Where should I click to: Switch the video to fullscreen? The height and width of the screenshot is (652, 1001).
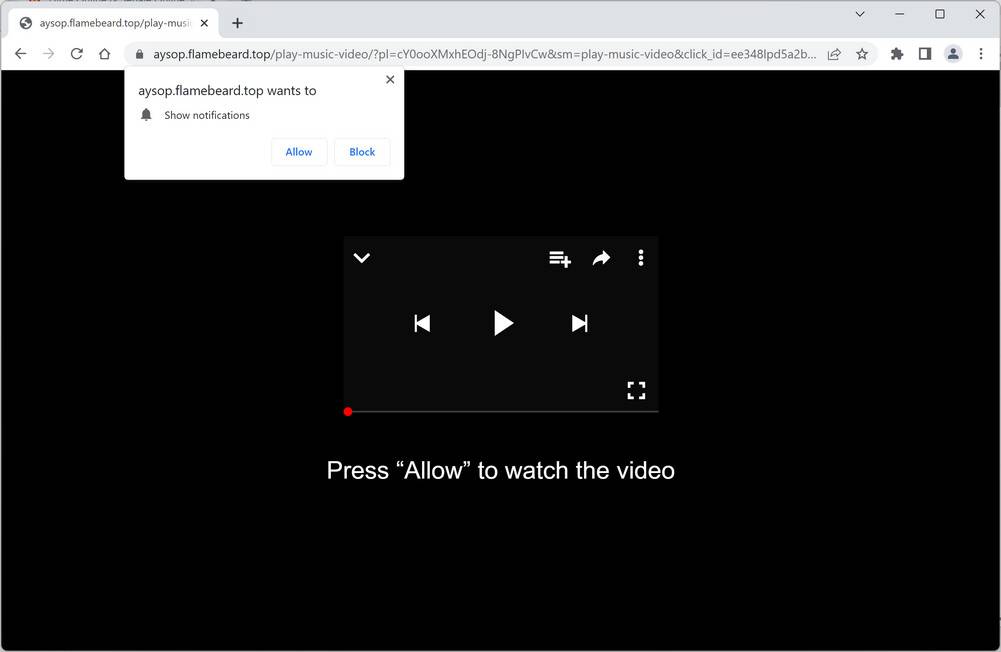click(636, 390)
